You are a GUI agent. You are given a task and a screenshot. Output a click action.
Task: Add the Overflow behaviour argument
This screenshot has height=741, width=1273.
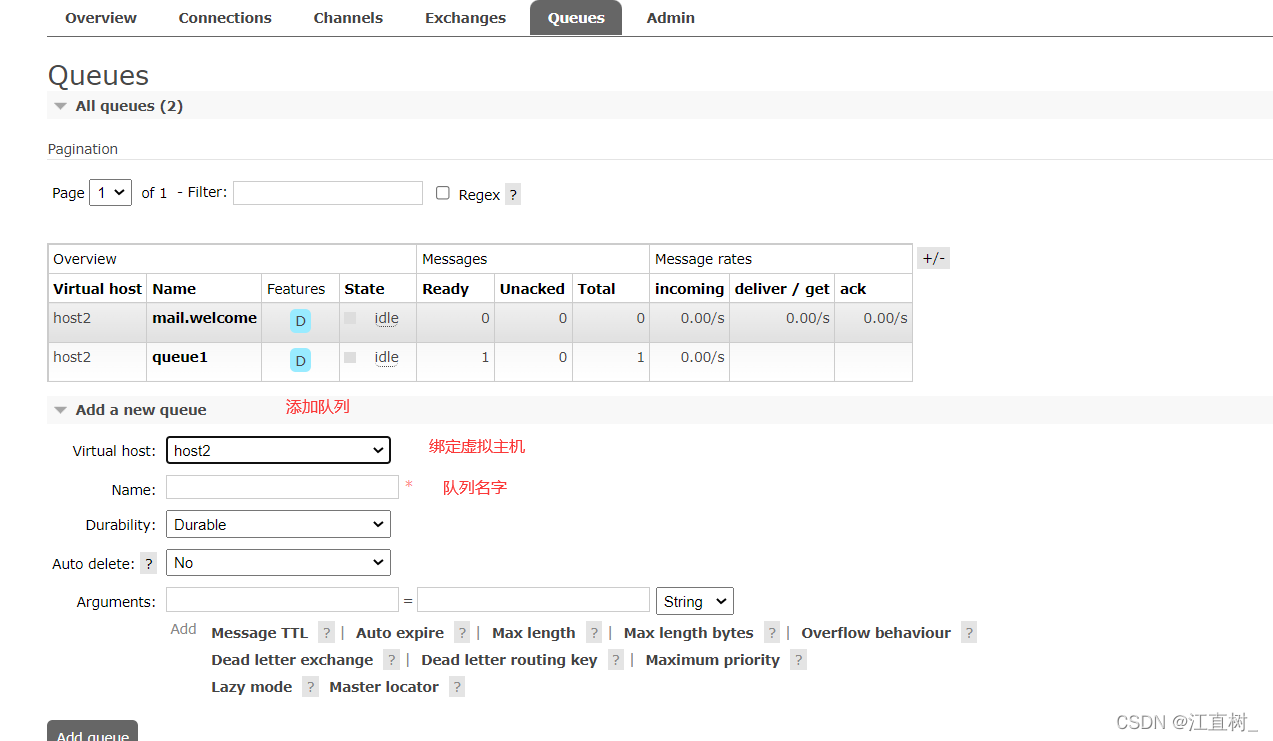[x=876, y=633]
